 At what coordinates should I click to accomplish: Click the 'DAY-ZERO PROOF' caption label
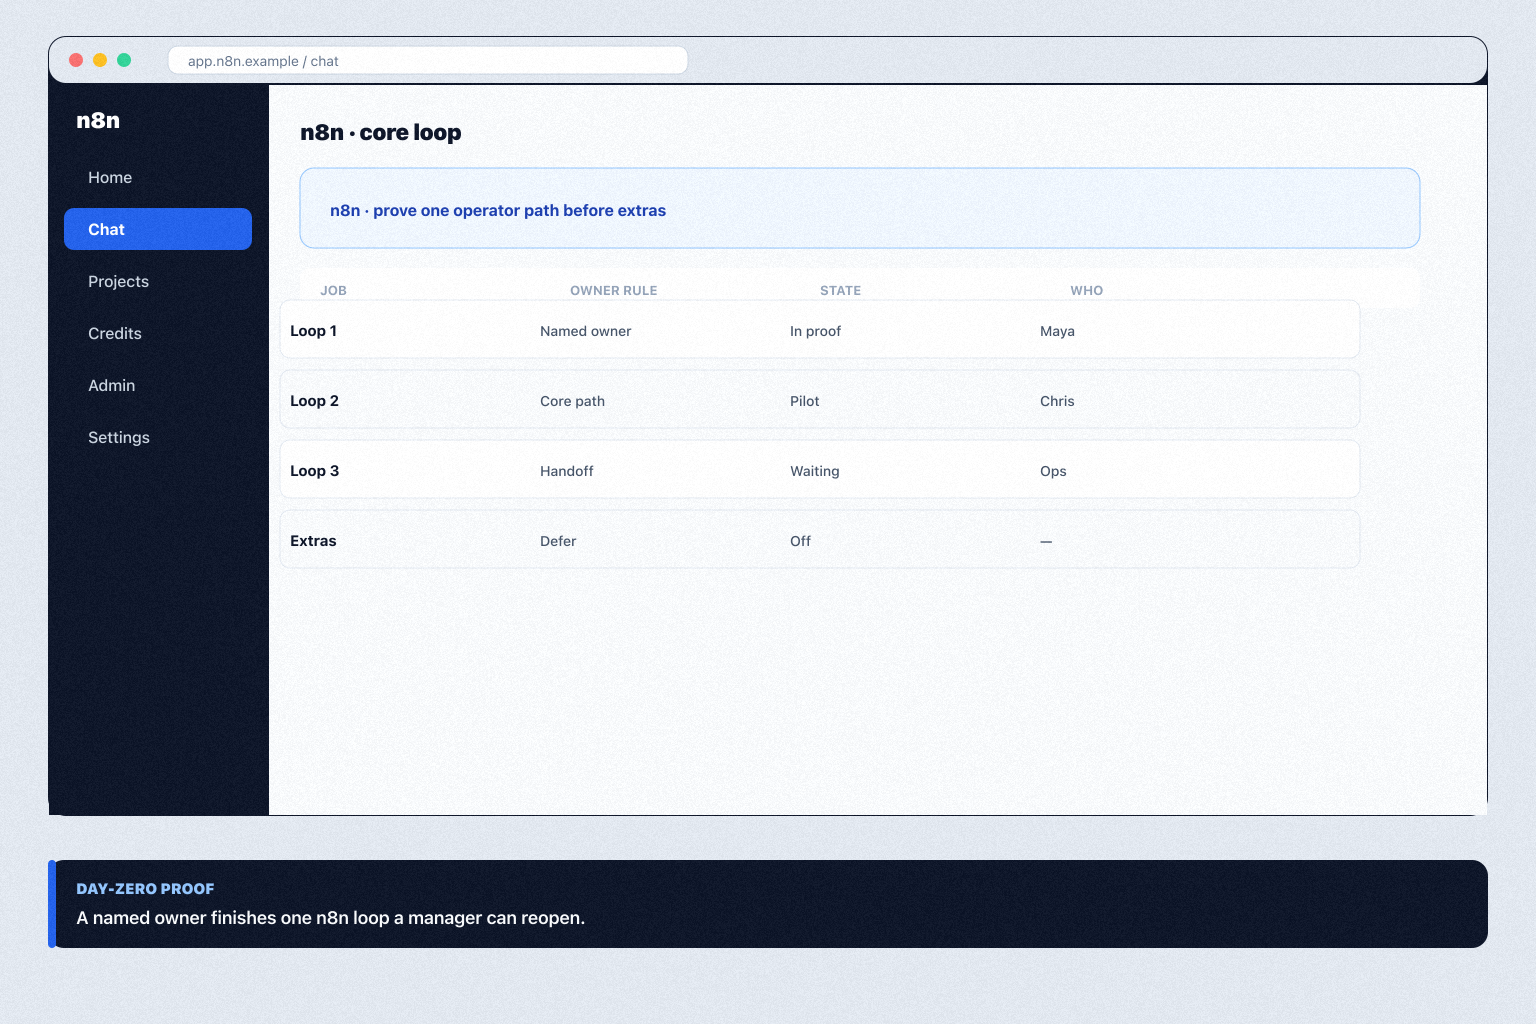[x=145, y=889]
